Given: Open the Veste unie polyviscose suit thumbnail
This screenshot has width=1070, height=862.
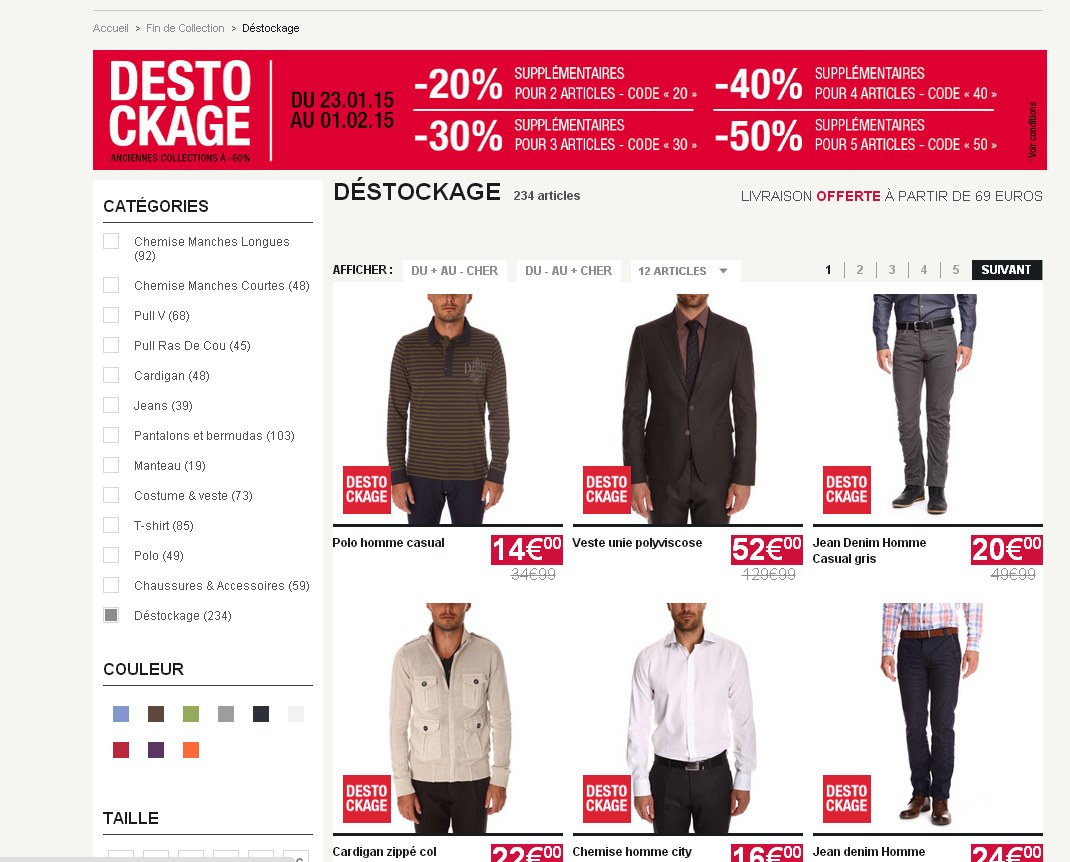Looking at the screenshot, I should pos(688,409).
